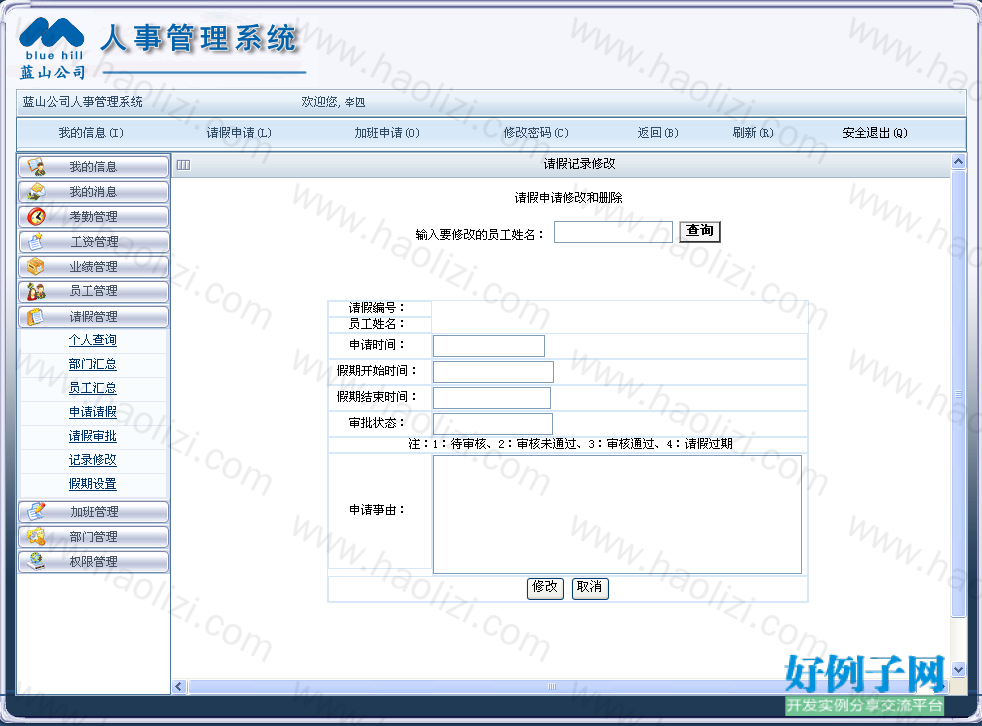The width and height of the screenshot is (982, 726).
Task: Click inside the 申请事由 text area
Action: (617, 514)
